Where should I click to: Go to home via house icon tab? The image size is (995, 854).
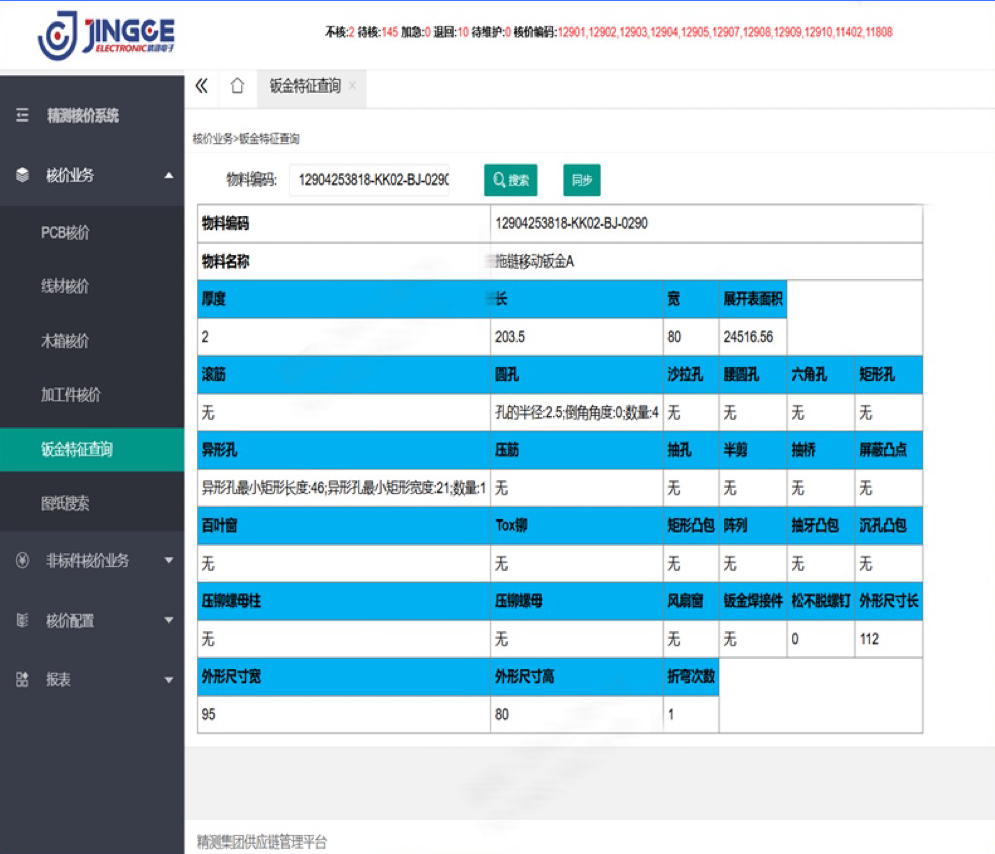(237, 86)
